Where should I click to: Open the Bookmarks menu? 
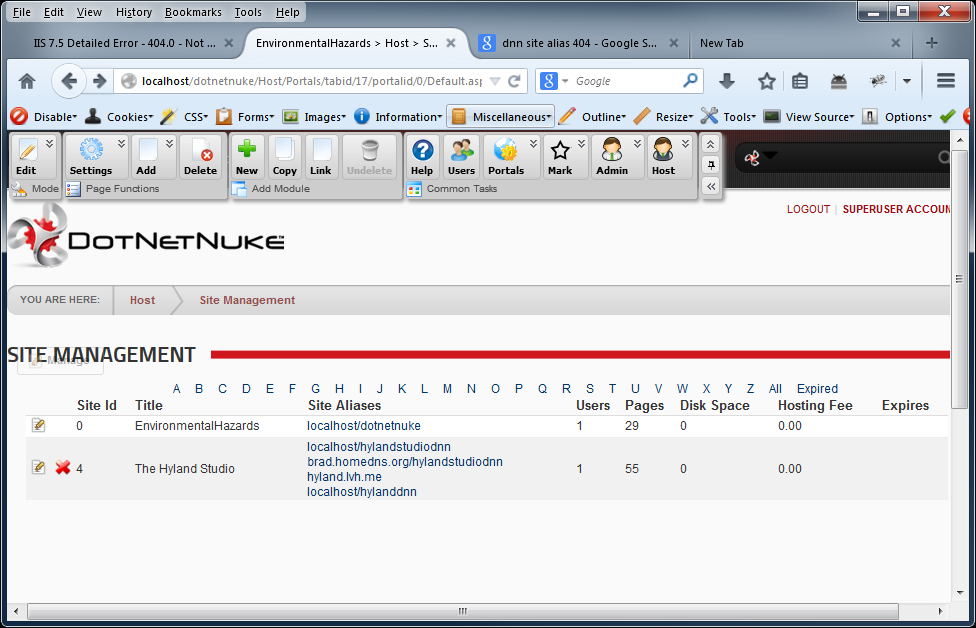point(193,12)
